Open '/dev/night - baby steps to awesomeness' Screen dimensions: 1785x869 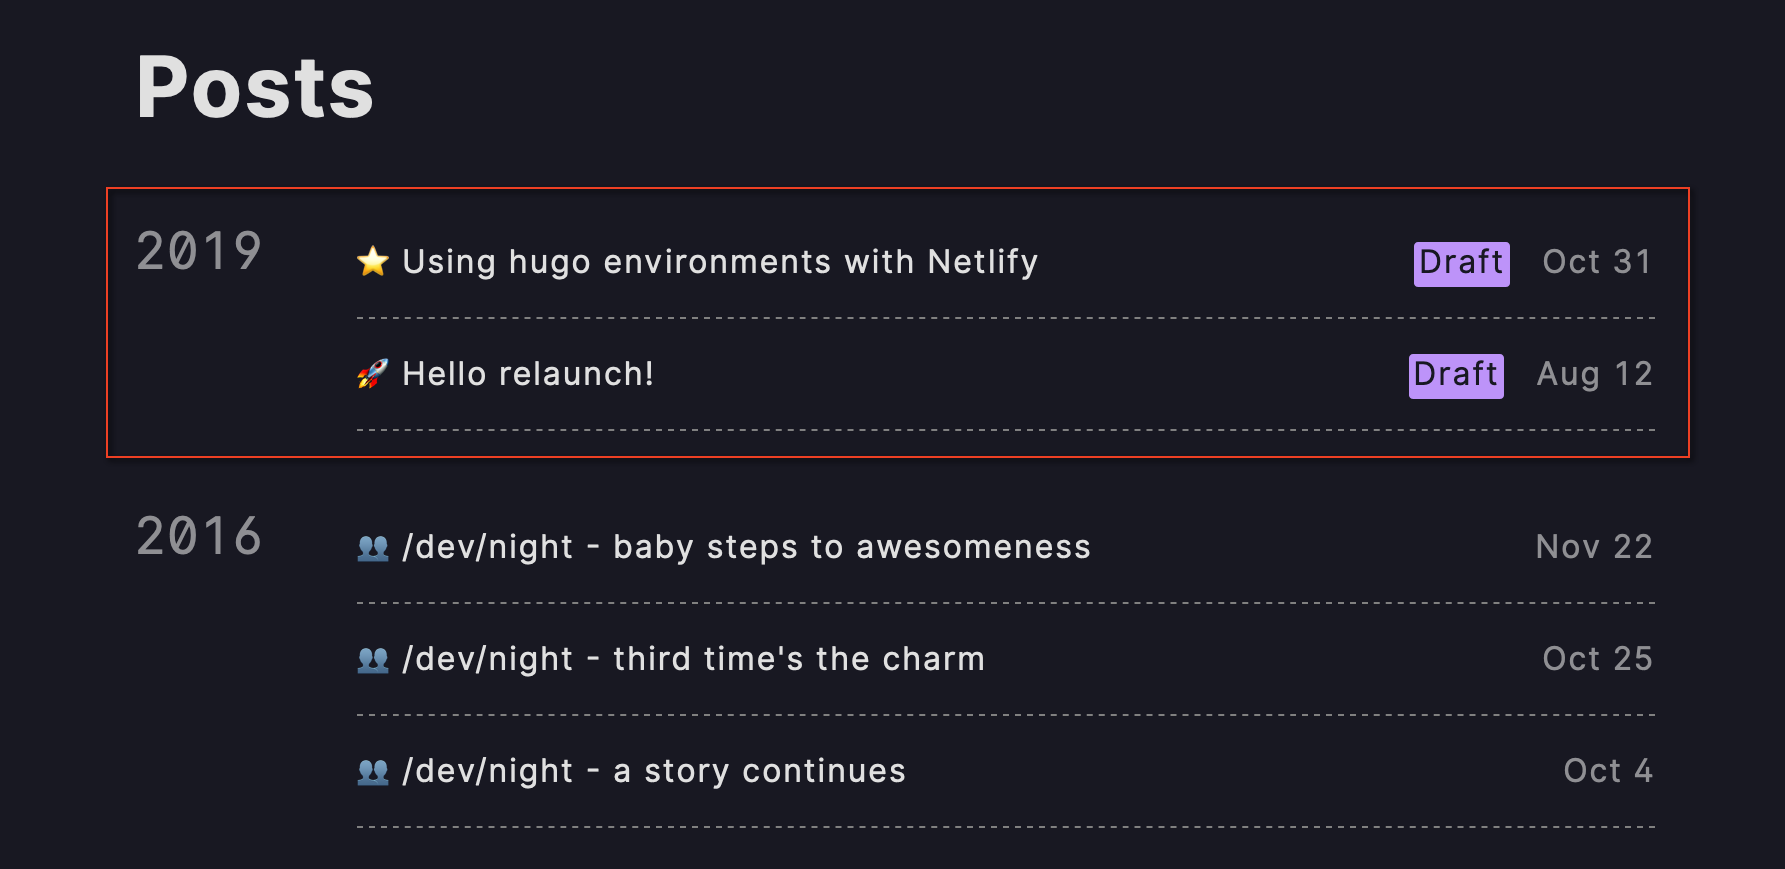[x=746, y=547]
